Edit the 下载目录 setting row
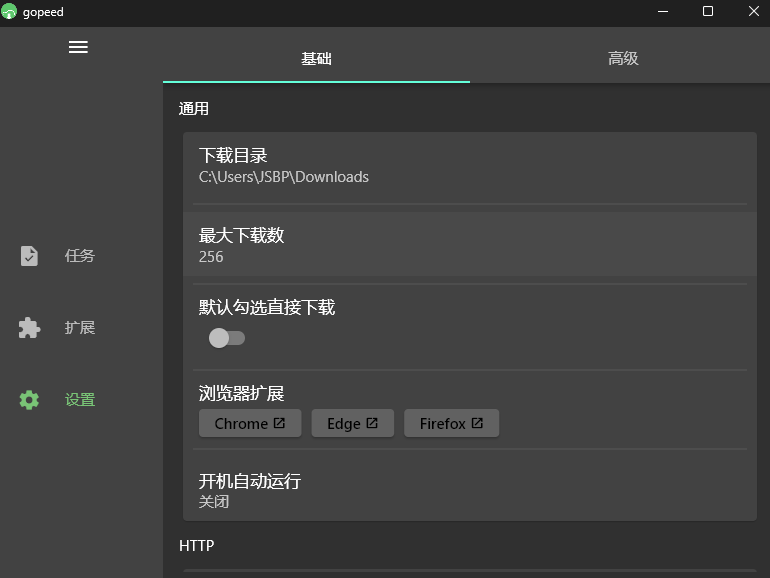This screenshot has height=578, width=770. [x=469, y=167]
